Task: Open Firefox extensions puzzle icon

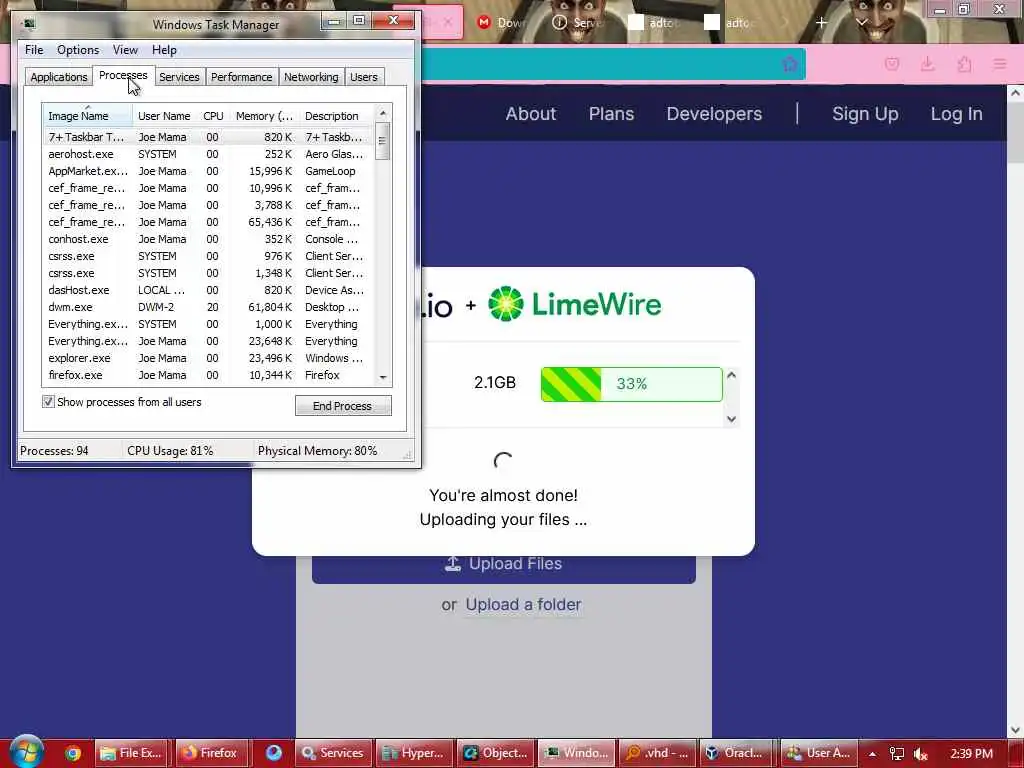Action: pyautogui.click(x=964, y=64)
